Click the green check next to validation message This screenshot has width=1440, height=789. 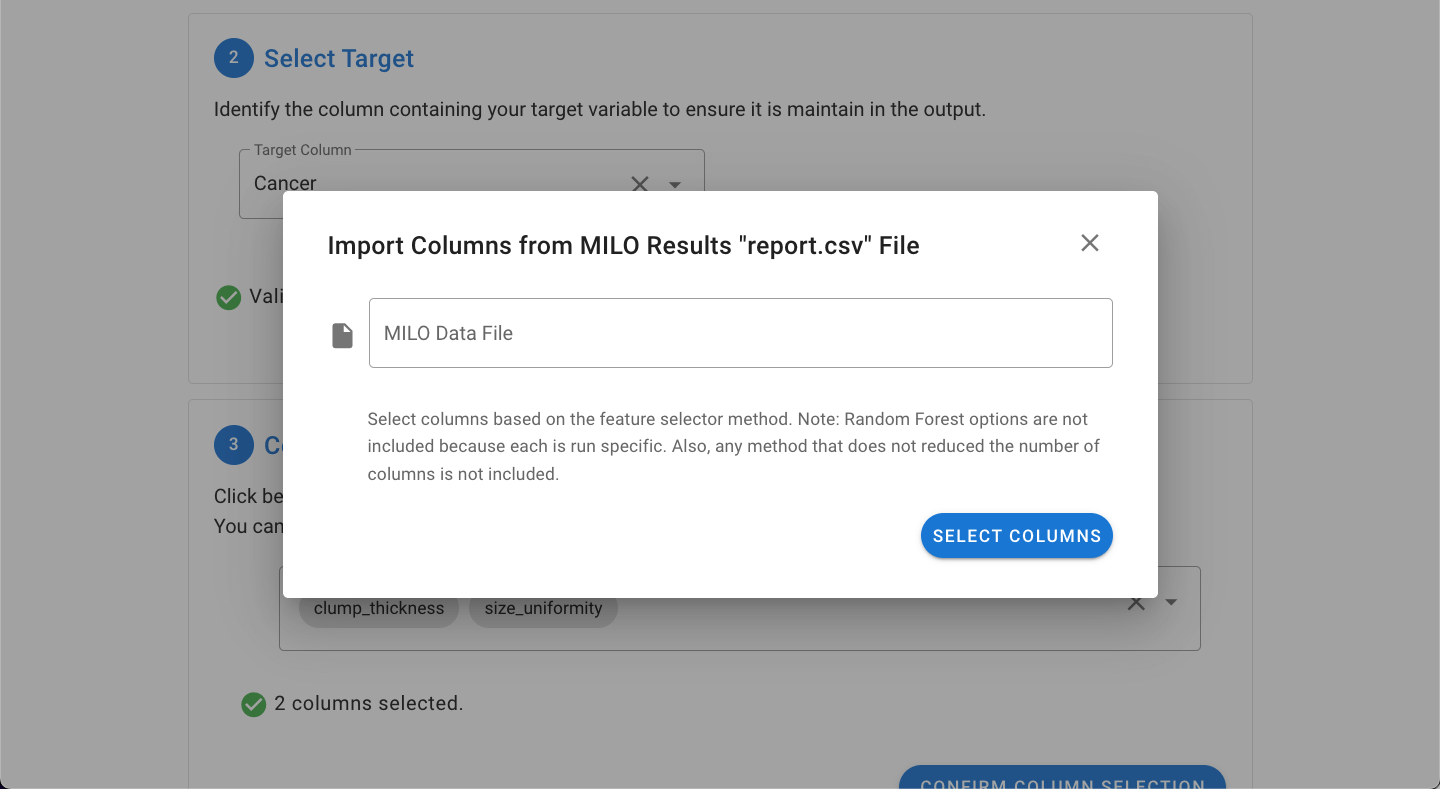tap(229, 297)
